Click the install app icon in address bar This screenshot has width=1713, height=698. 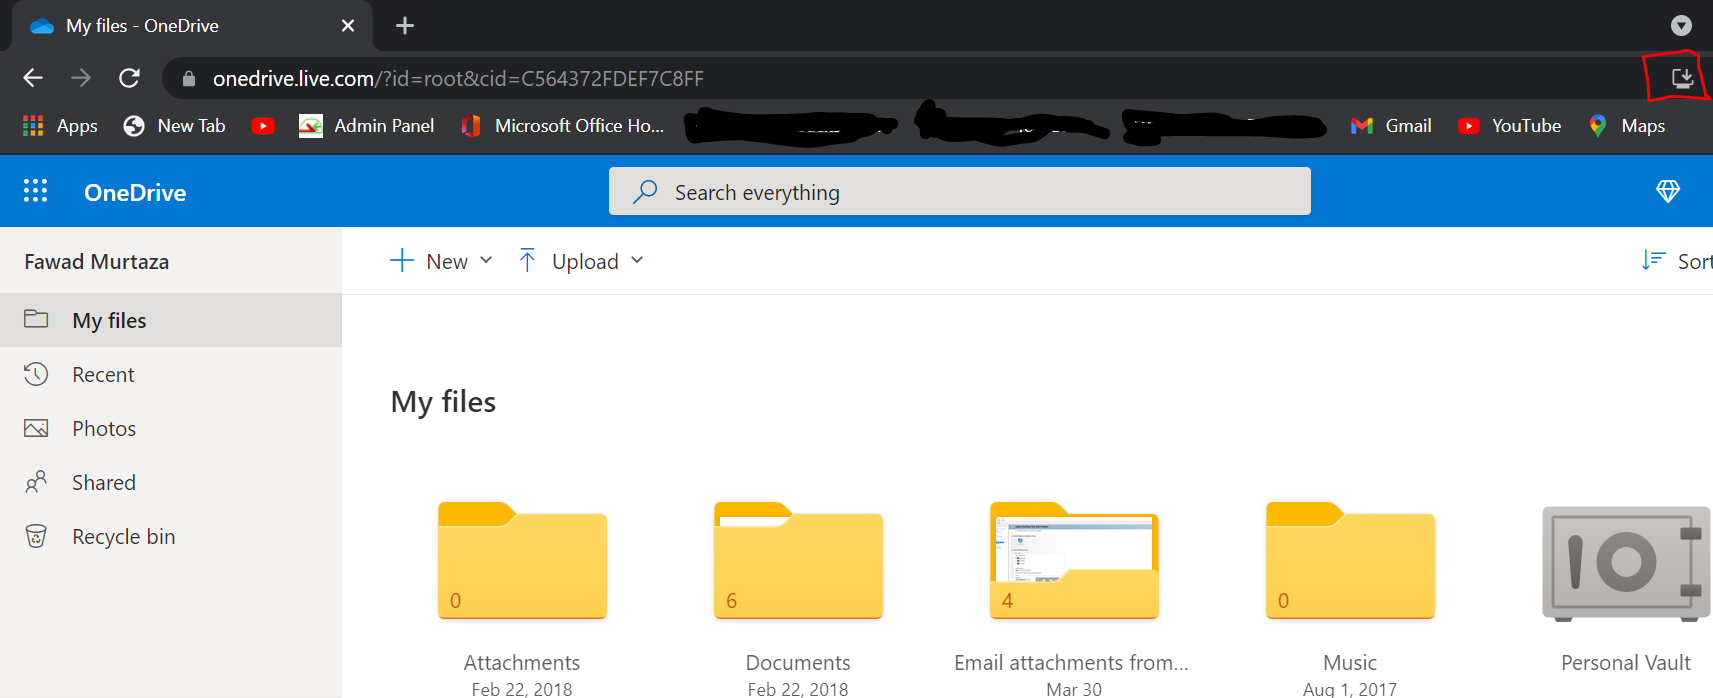1682,78
